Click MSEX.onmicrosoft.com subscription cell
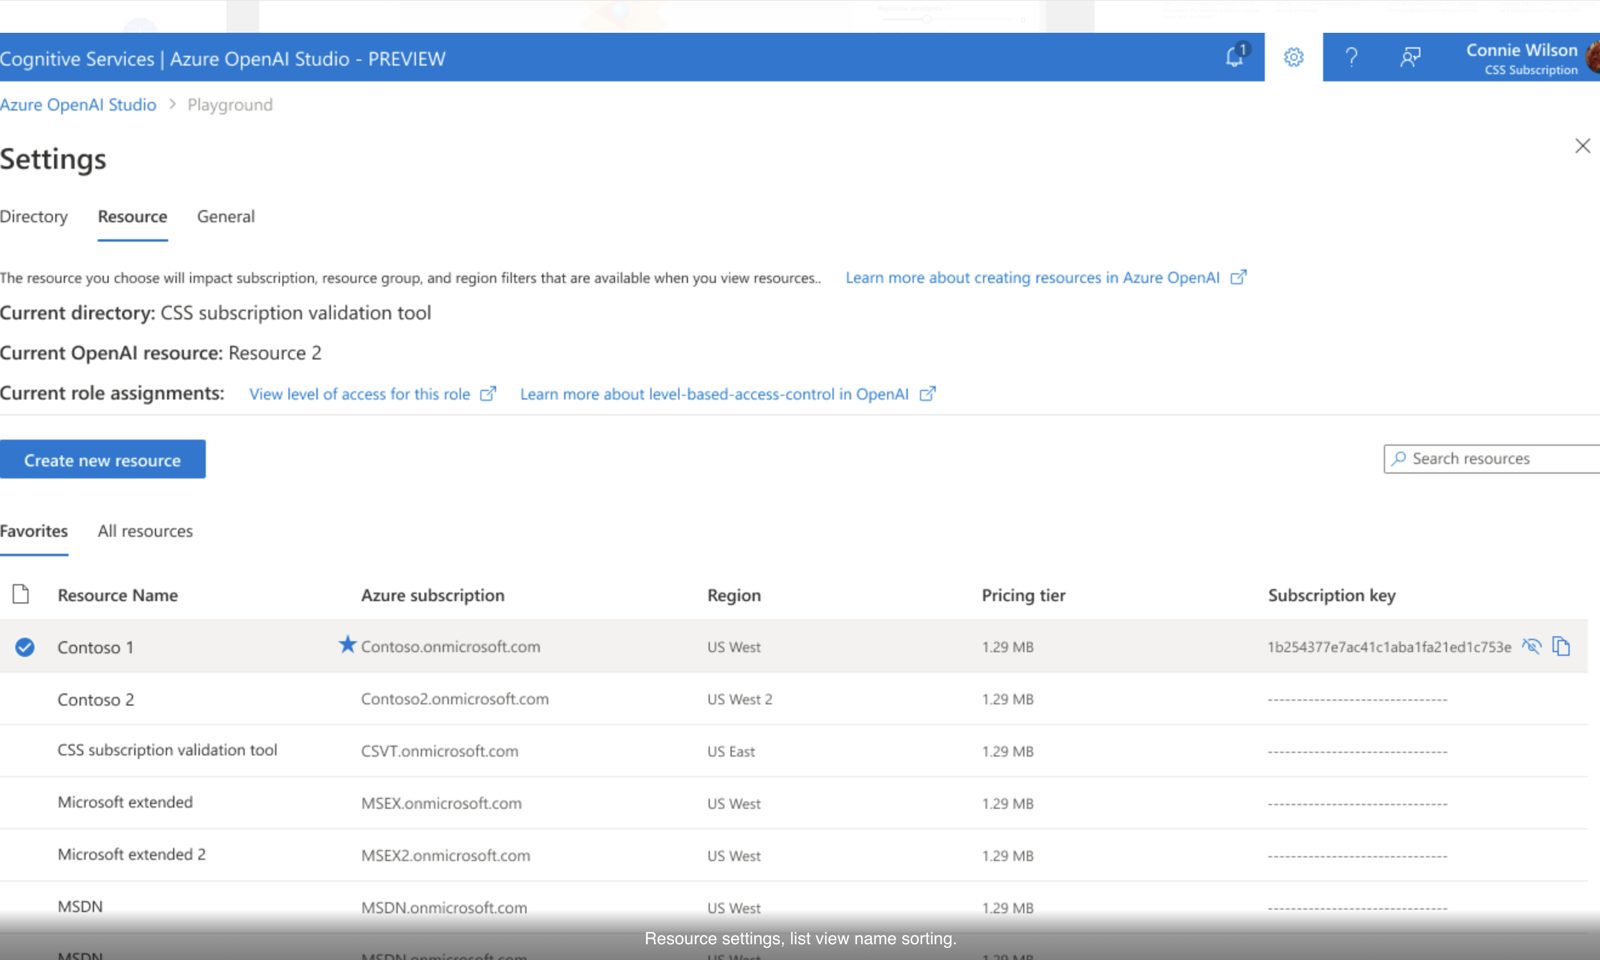 441,803
